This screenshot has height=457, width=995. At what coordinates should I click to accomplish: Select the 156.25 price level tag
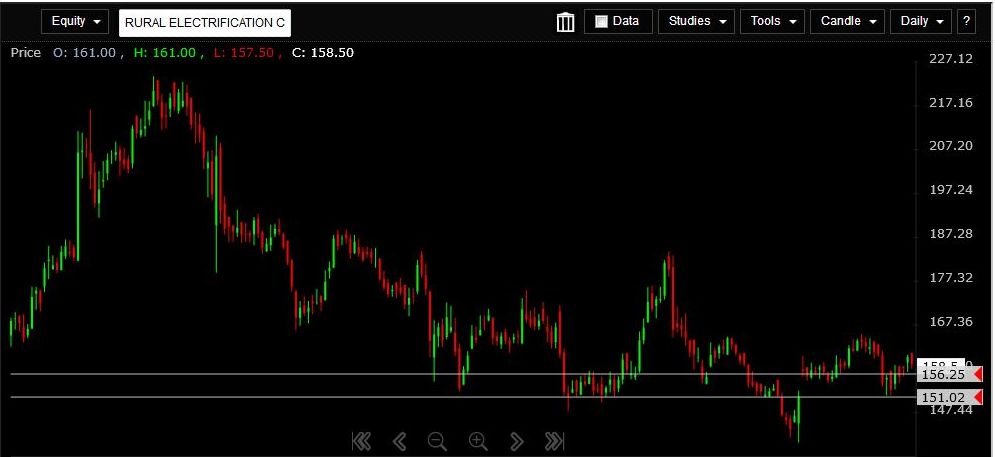tap(943, 375)
